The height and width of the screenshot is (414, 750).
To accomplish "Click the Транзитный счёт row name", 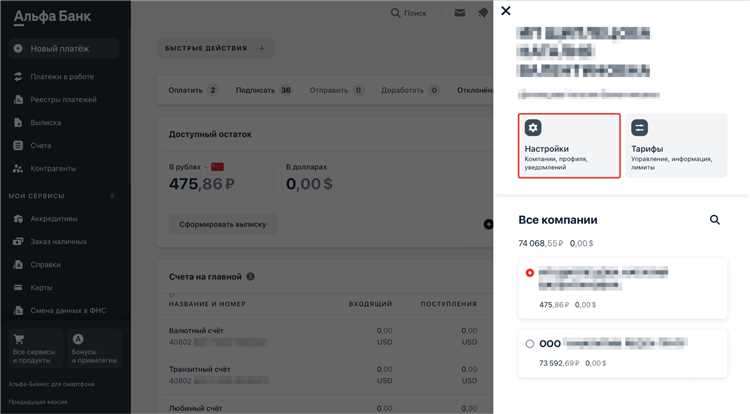I will click(x=199, y=369).
